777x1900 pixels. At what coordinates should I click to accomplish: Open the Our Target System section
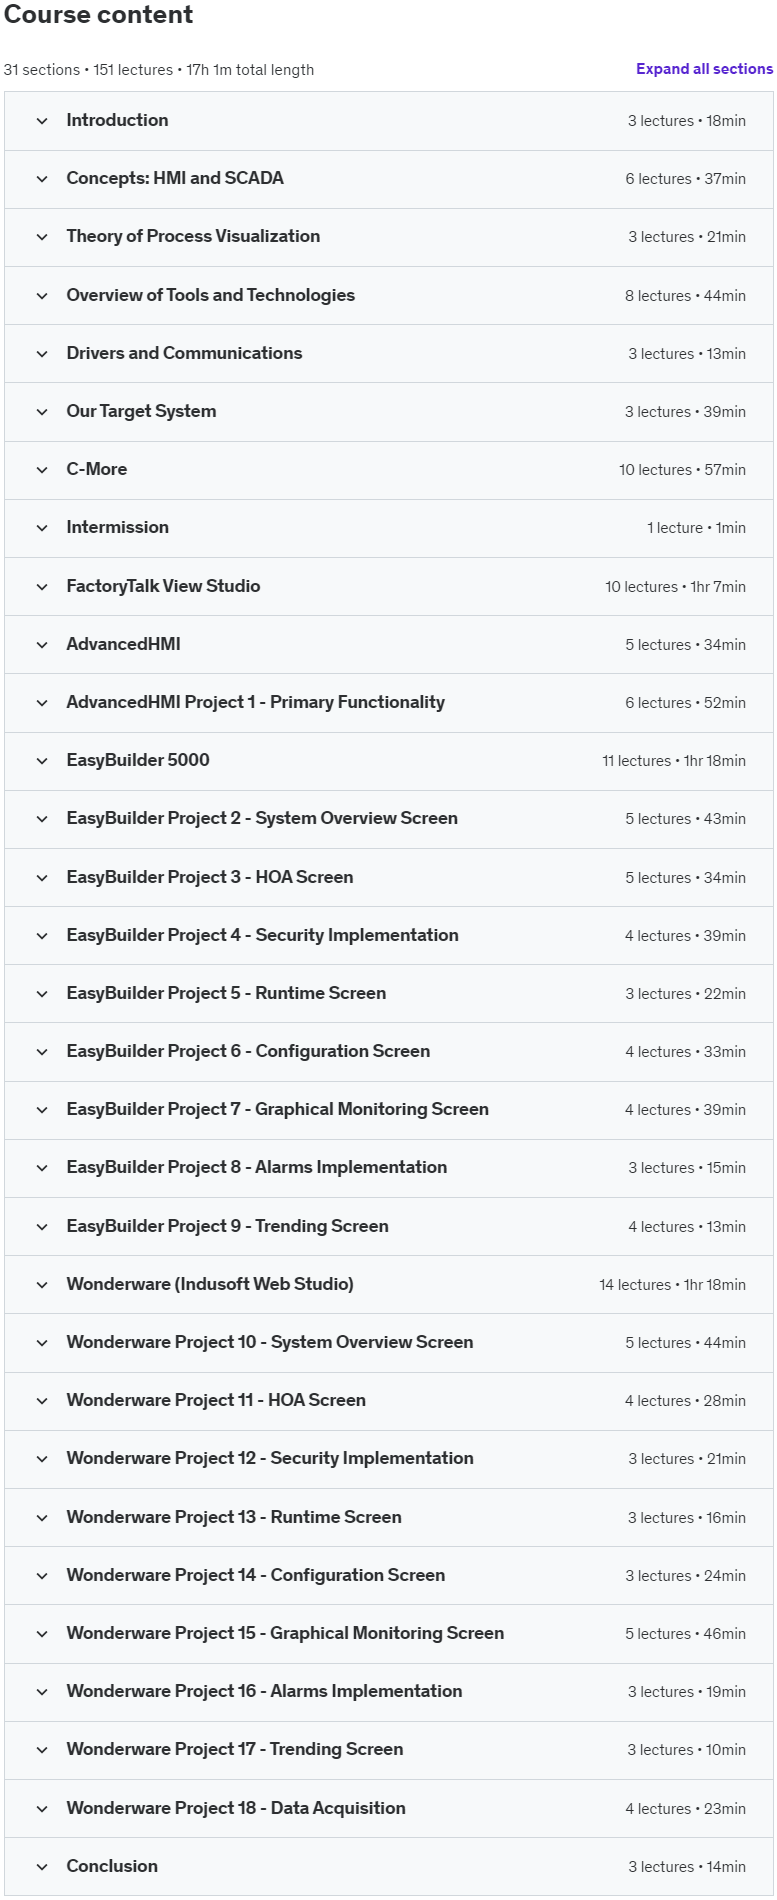[141, 411]
